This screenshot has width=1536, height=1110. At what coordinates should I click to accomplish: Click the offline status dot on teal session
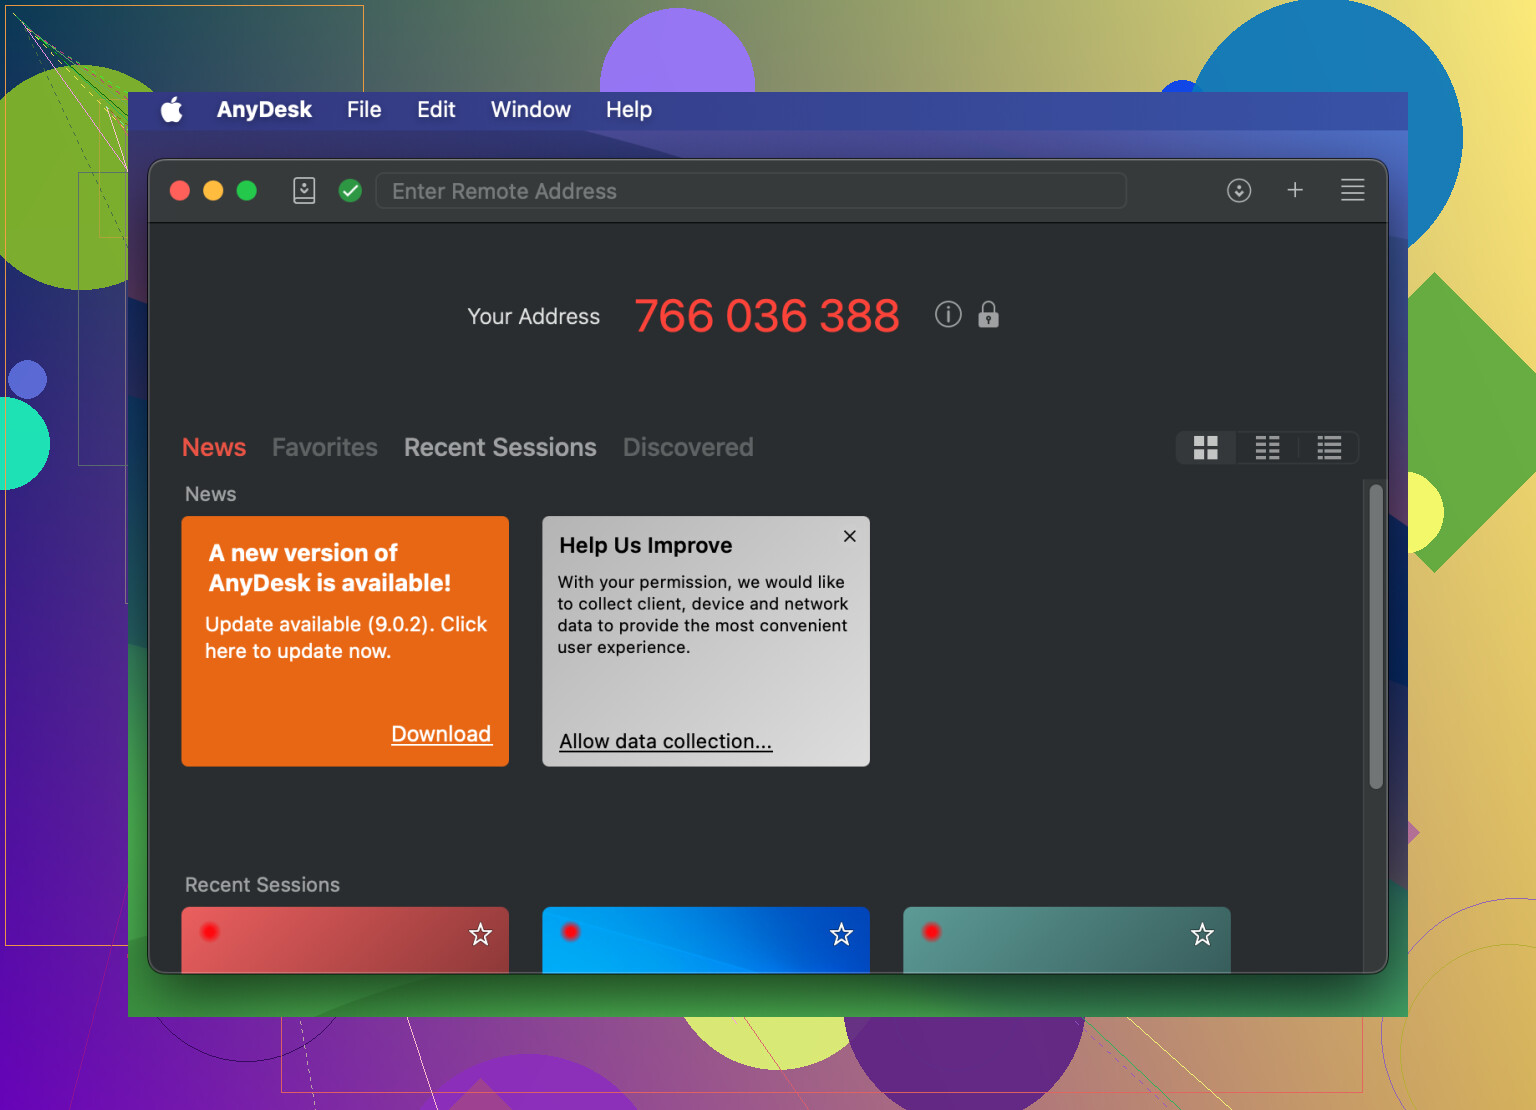(x=932, y=932)
